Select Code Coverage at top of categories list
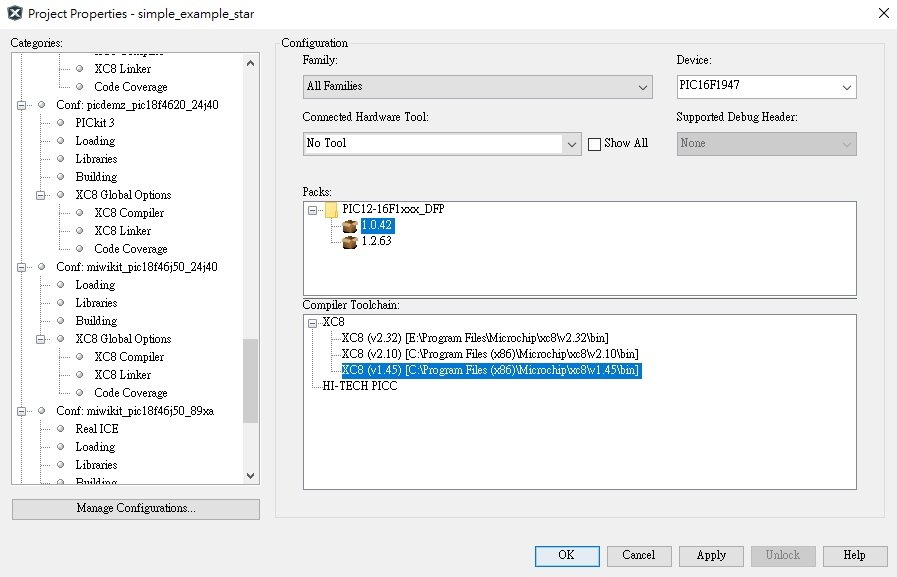This screenshot has height=577, width=897. coord(131,87)
